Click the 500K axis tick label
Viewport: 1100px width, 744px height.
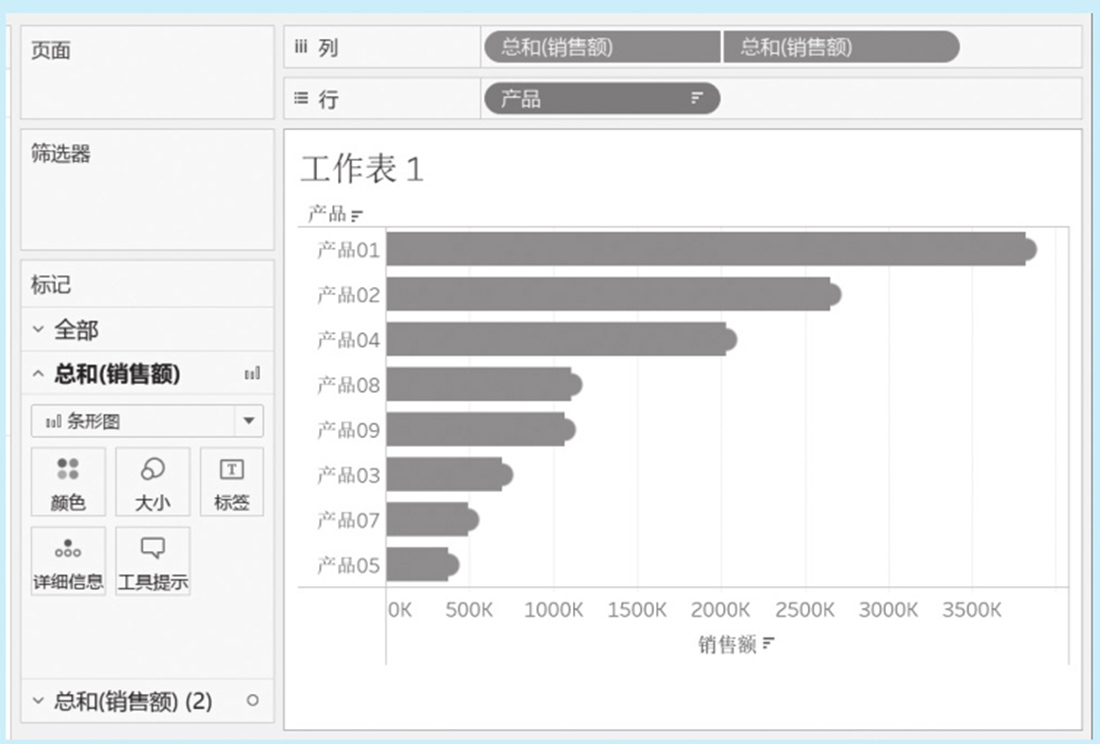tap(469, 609)
